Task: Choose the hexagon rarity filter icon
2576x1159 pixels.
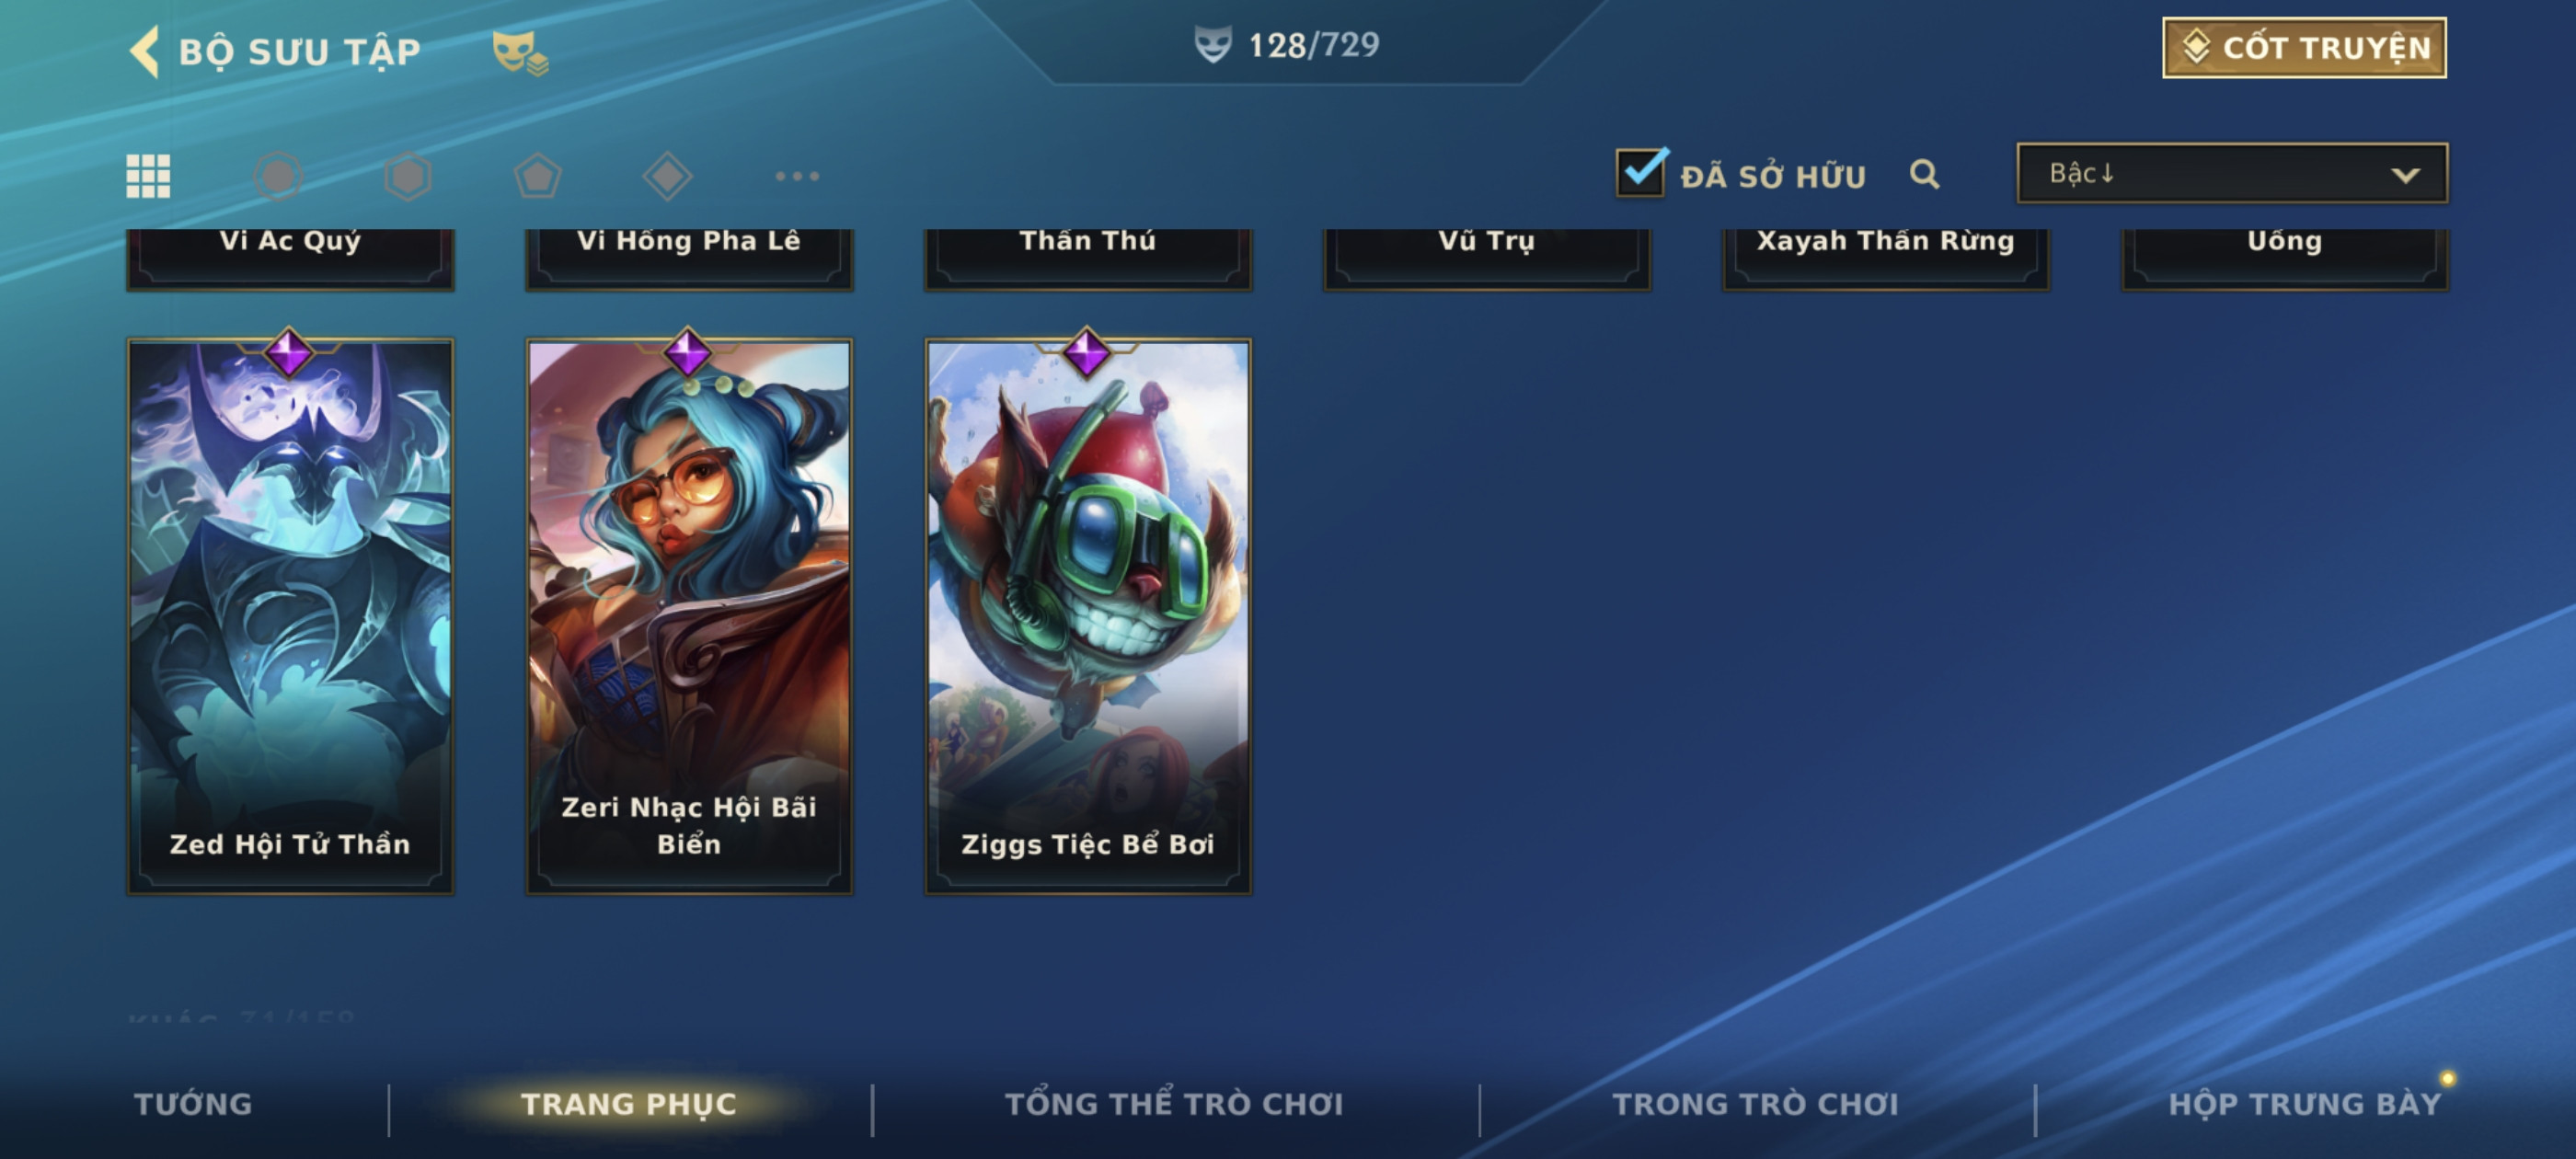Action: coord(408,176)
